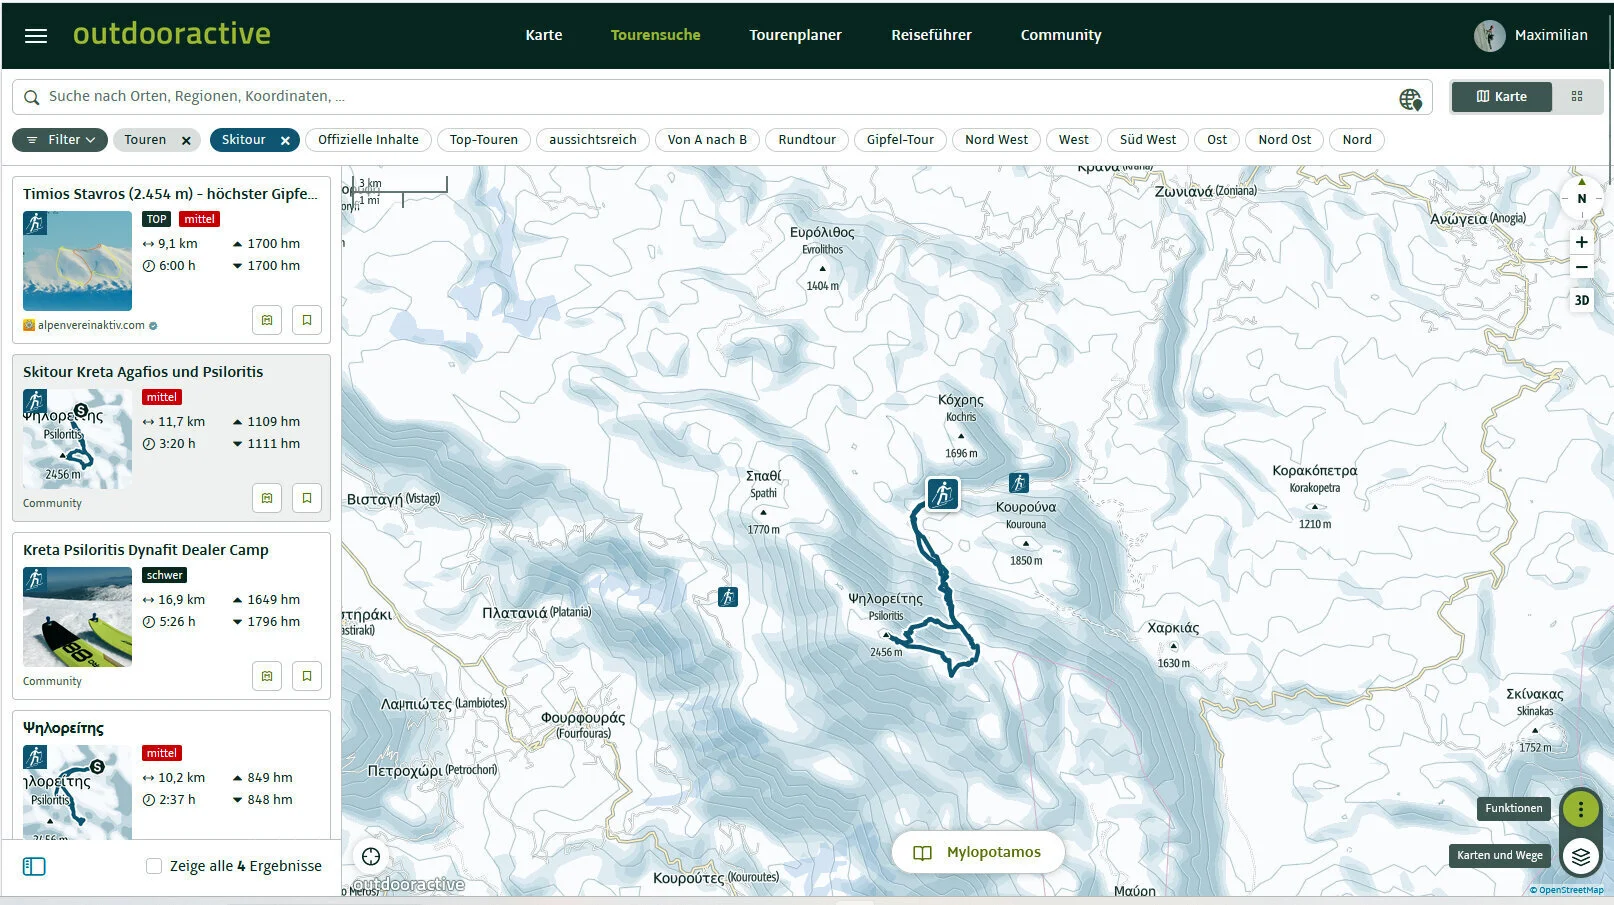Center map on my location
Viewport: 1614px width, 905px height.
pos(371,856)
